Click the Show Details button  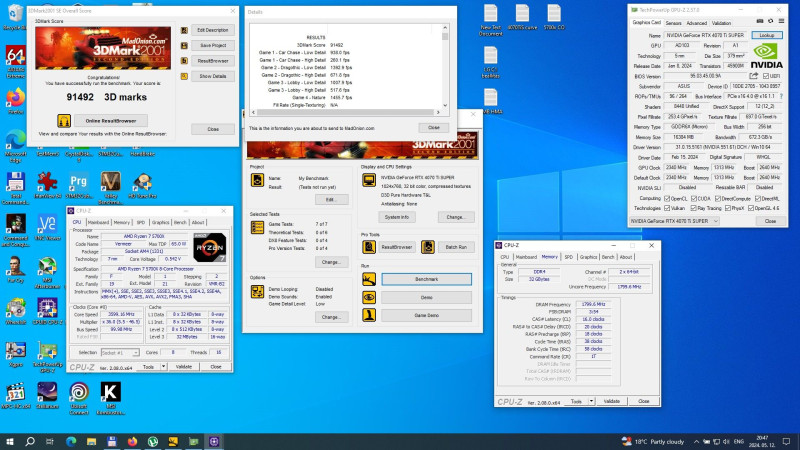pos(213,76)
